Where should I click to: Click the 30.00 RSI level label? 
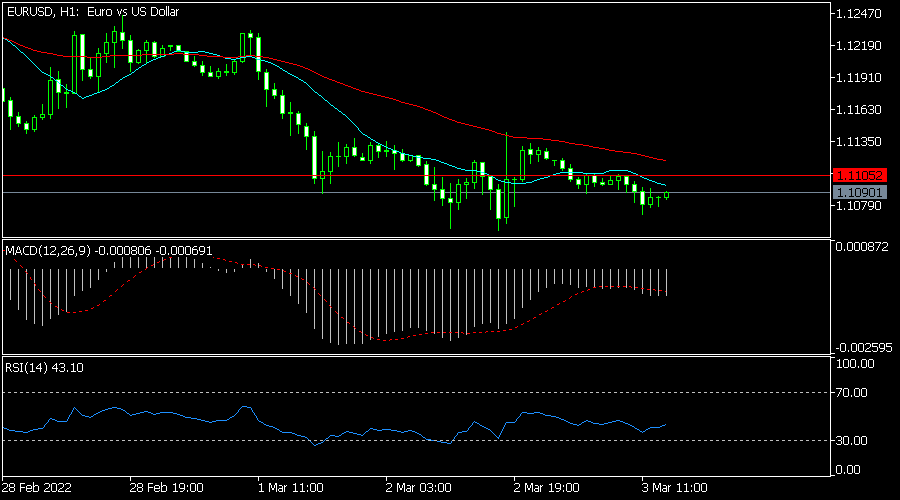pyautogui.click(x=852, y=441)
